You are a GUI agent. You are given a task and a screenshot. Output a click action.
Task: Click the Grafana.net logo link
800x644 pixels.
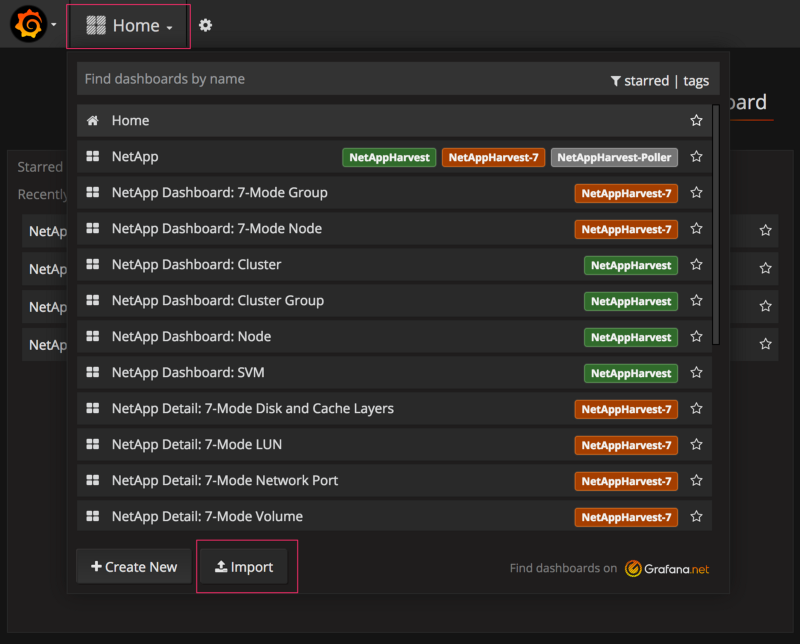tap(667, 568)
